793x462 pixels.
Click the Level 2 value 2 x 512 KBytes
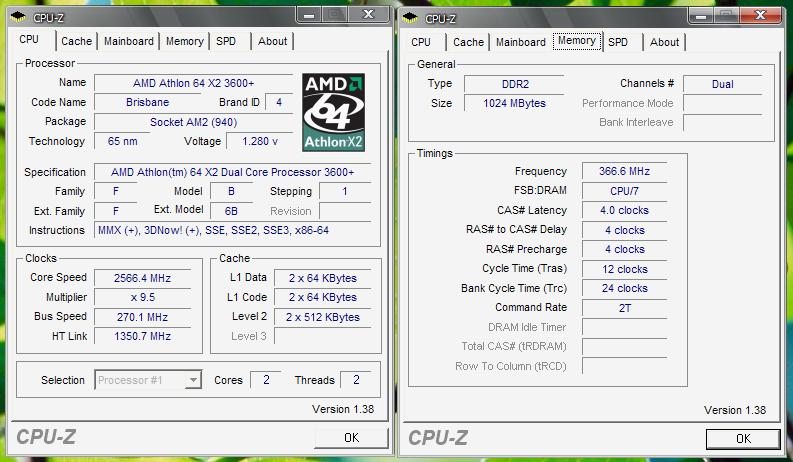(x=323, y=317)
